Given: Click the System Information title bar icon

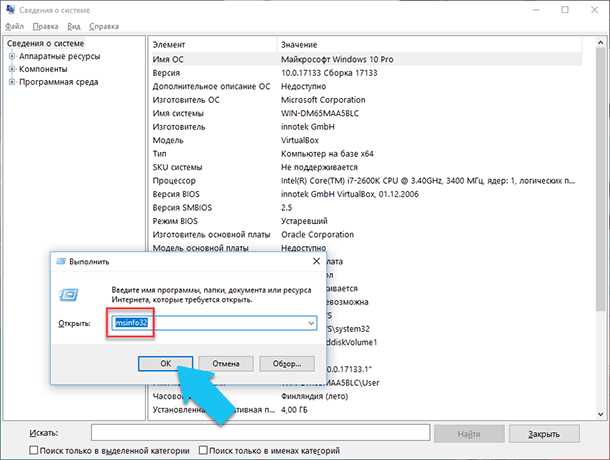Looking at the screenshot, I should [x=11, y=9].
